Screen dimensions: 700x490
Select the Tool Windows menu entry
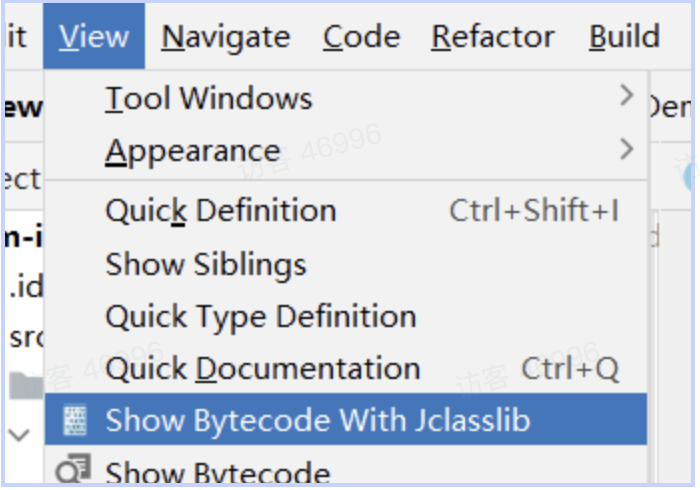[x=209, y=98]
